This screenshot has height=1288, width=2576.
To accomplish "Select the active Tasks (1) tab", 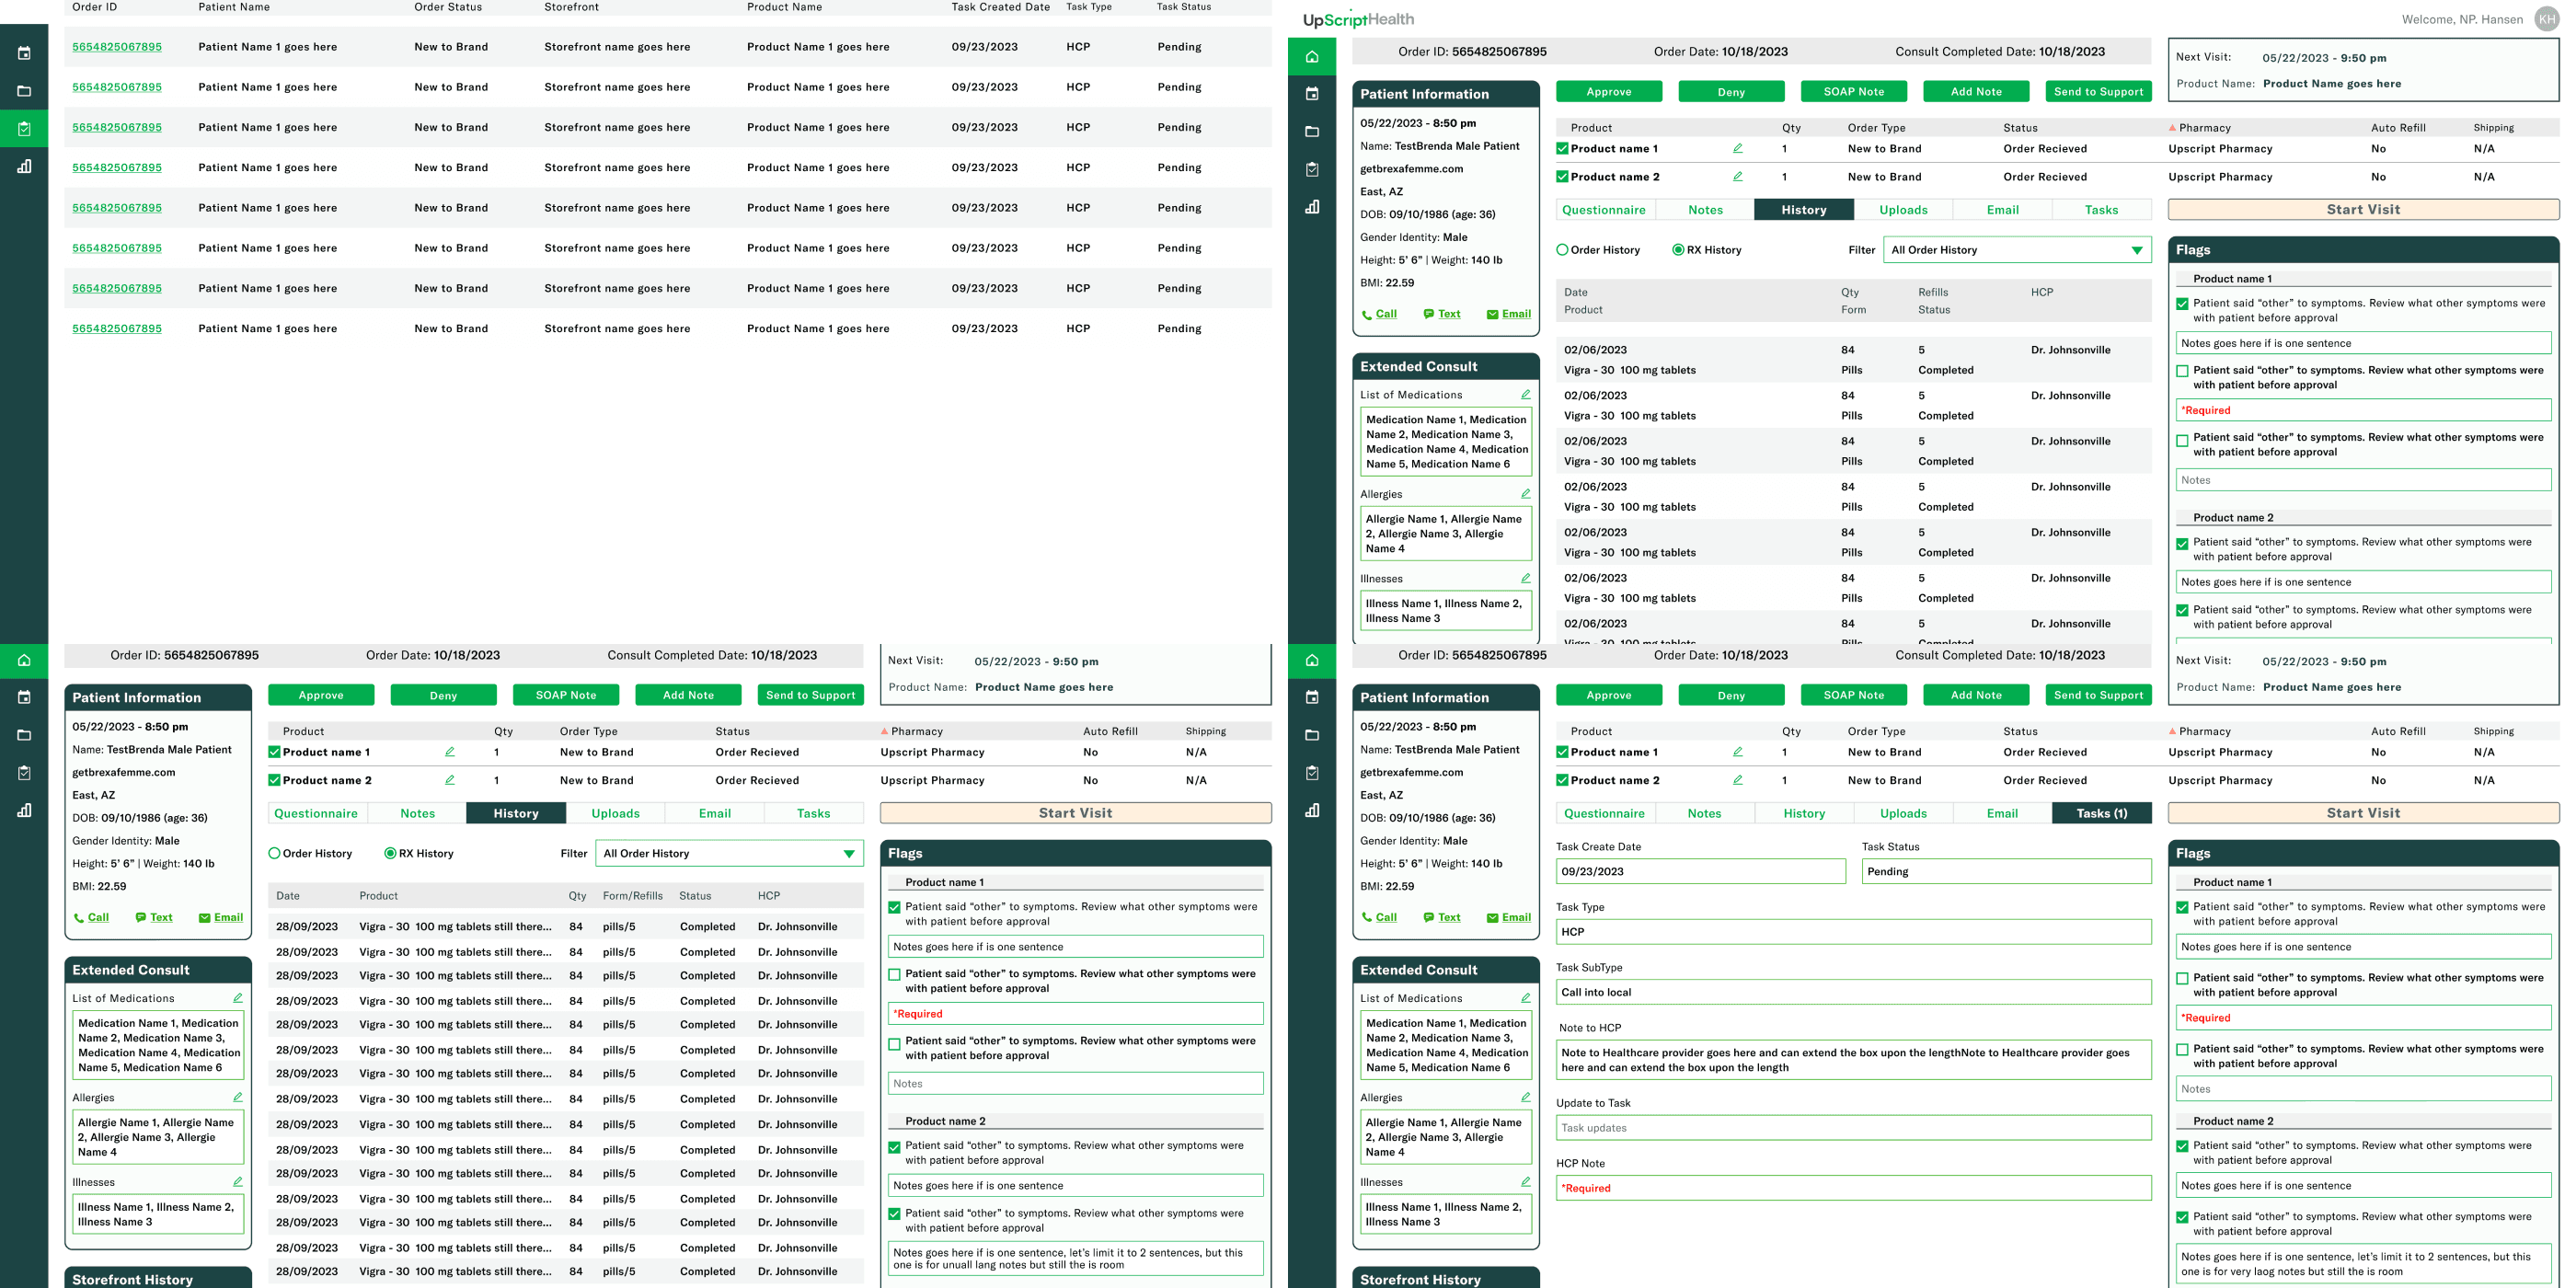I will [x=2101, y=813].
